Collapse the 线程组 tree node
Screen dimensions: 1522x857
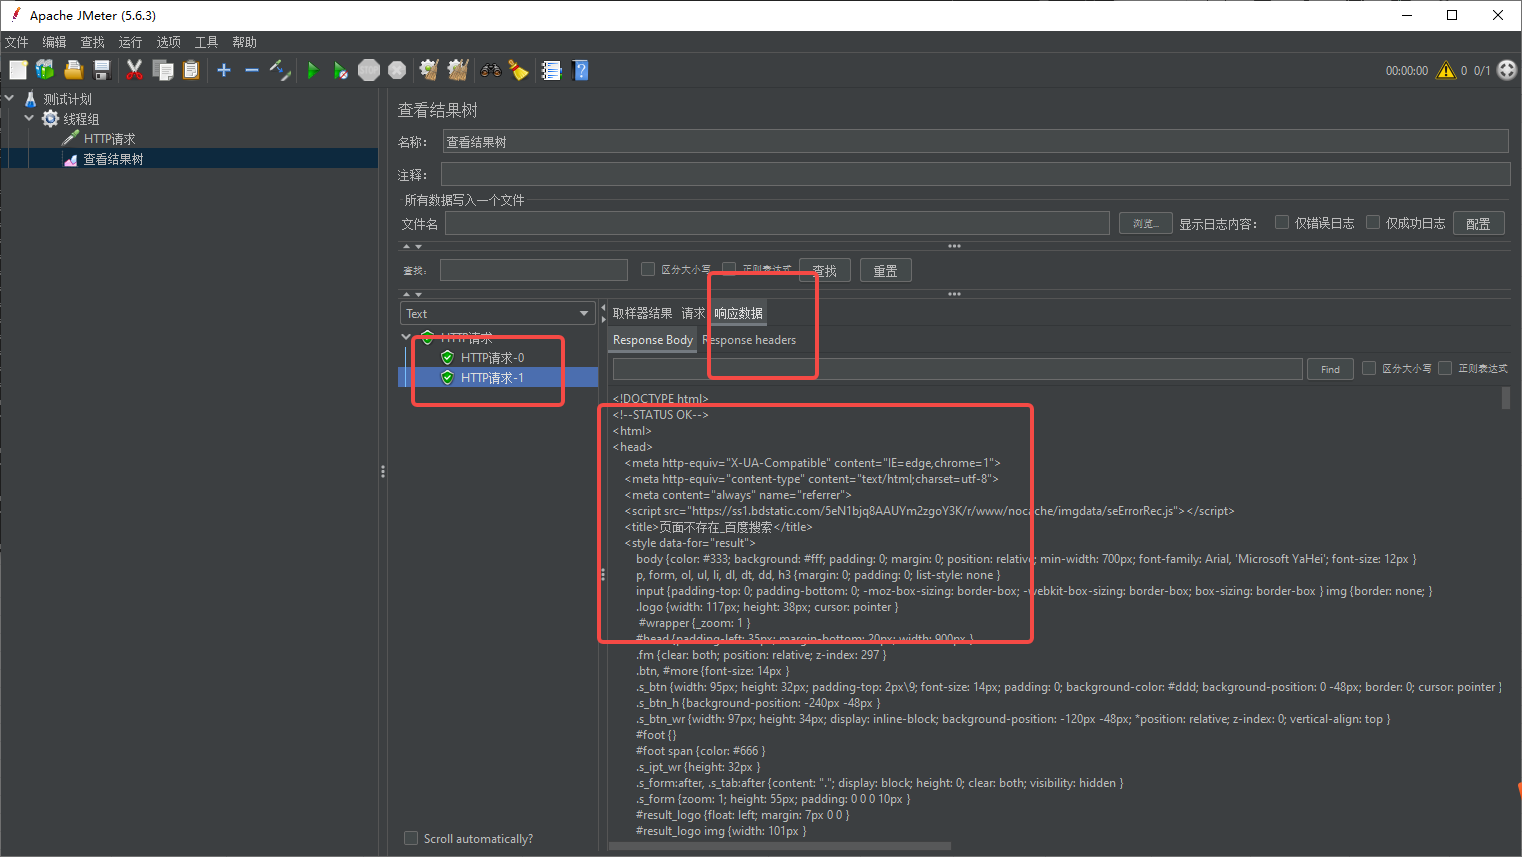[29, 119]
